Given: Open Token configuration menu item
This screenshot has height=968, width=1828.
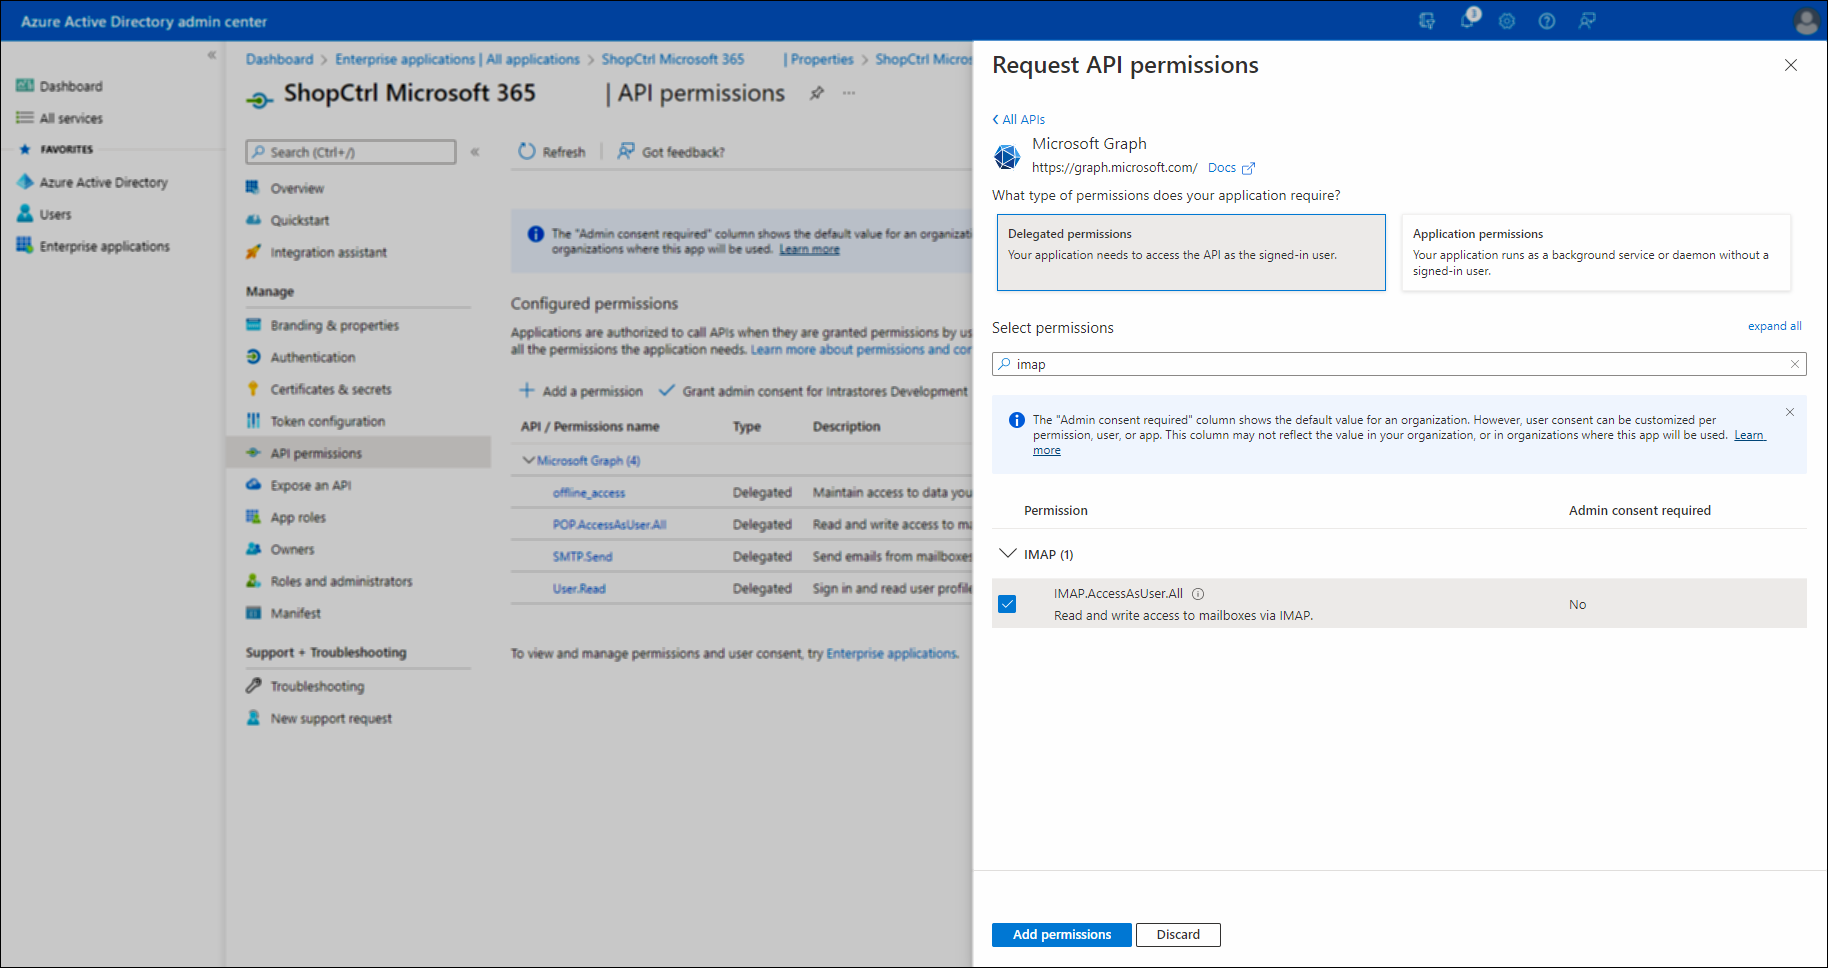Looking at the screenshot, I should (327, 421).
